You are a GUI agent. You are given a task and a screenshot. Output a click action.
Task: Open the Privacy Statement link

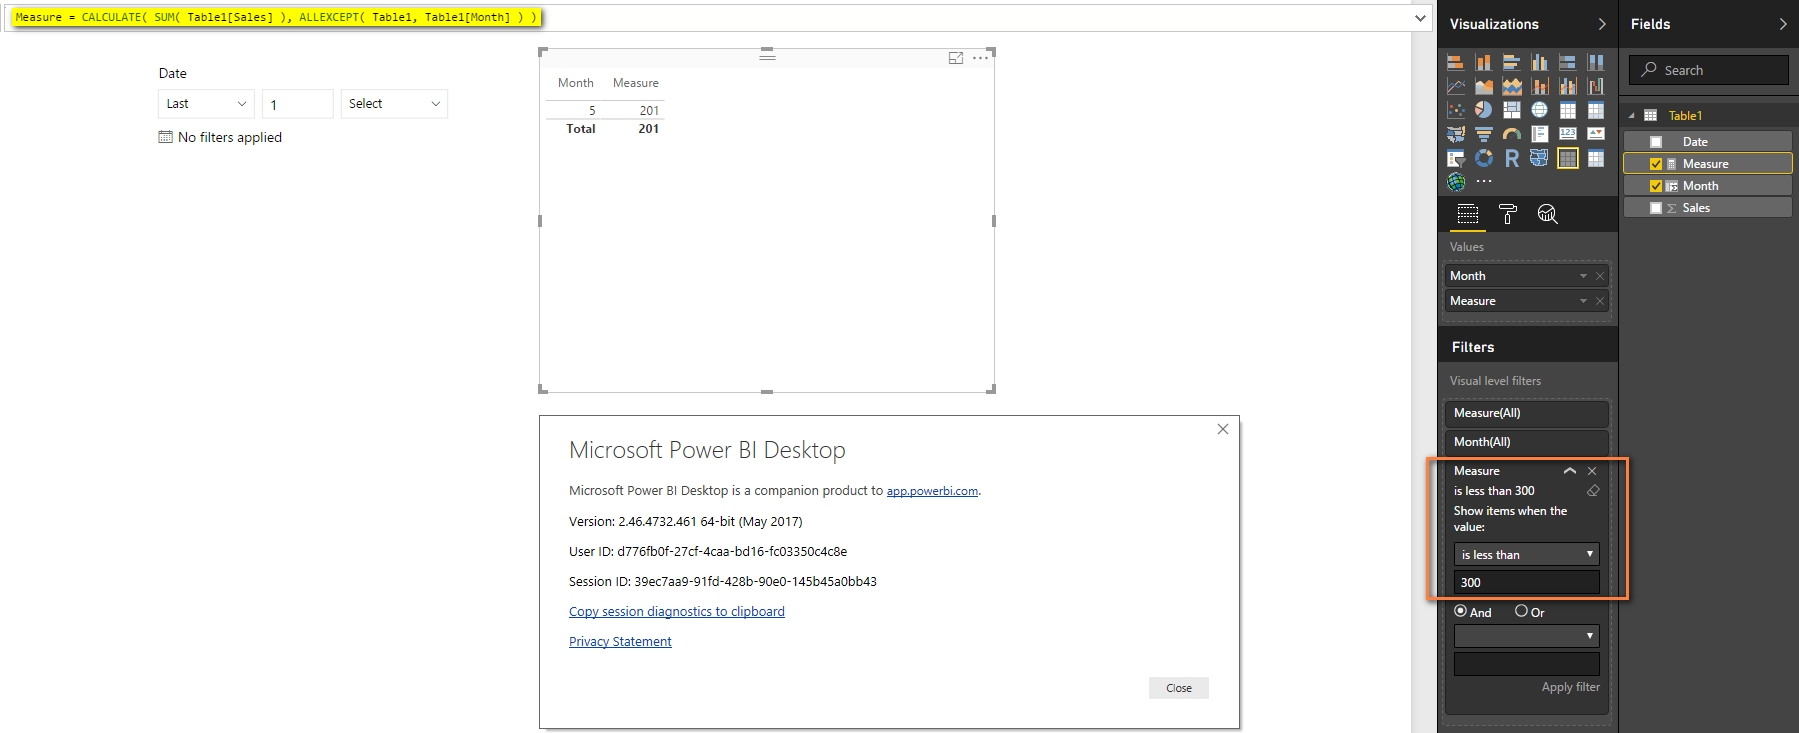(x=620, y=642)
